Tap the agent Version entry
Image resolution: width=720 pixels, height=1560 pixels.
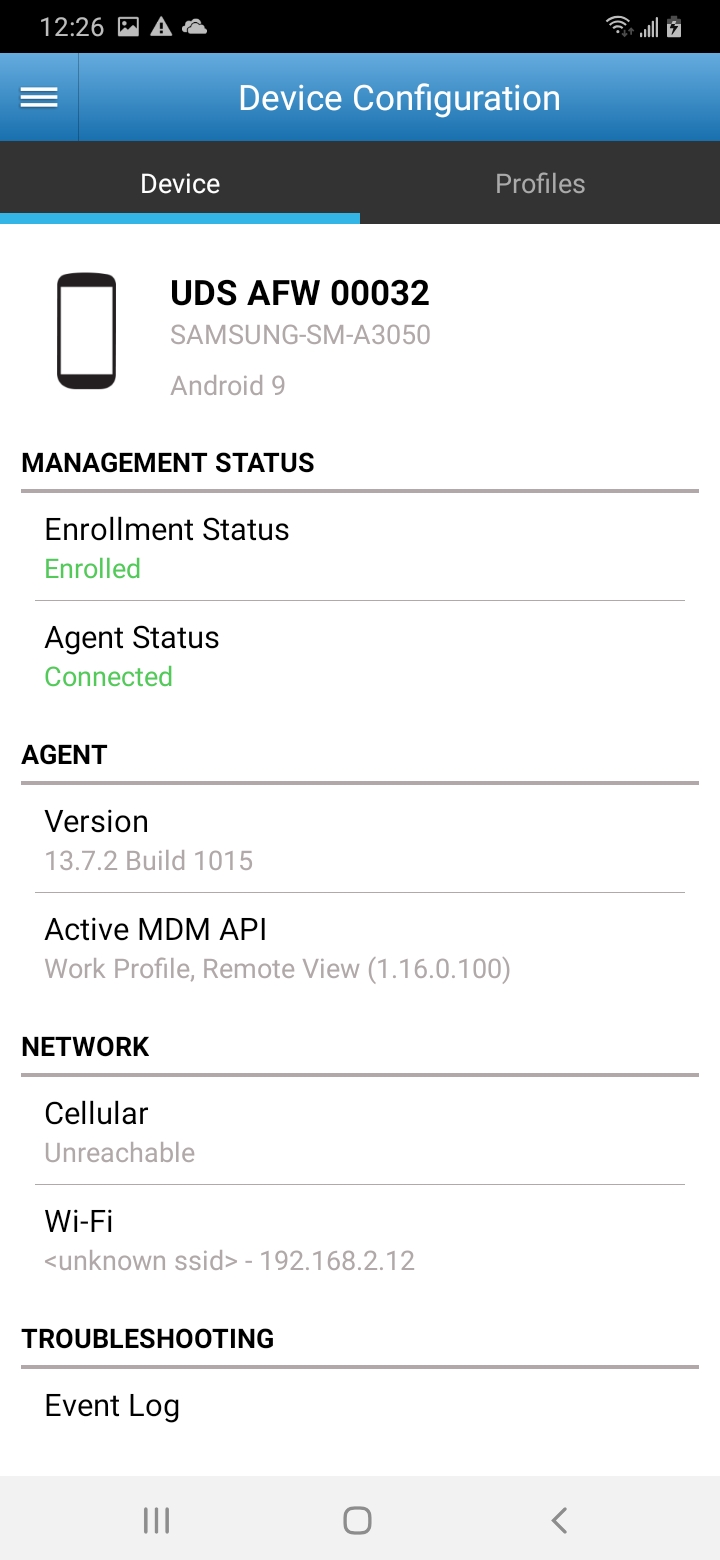[360, 840]
